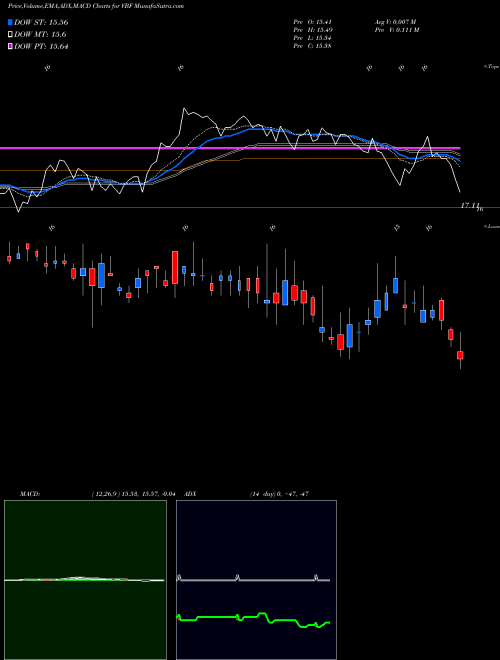The image size is (500, 660).
Task: Click the 'Pre C: 15.38' close value
Action: (x=312, y=46)
